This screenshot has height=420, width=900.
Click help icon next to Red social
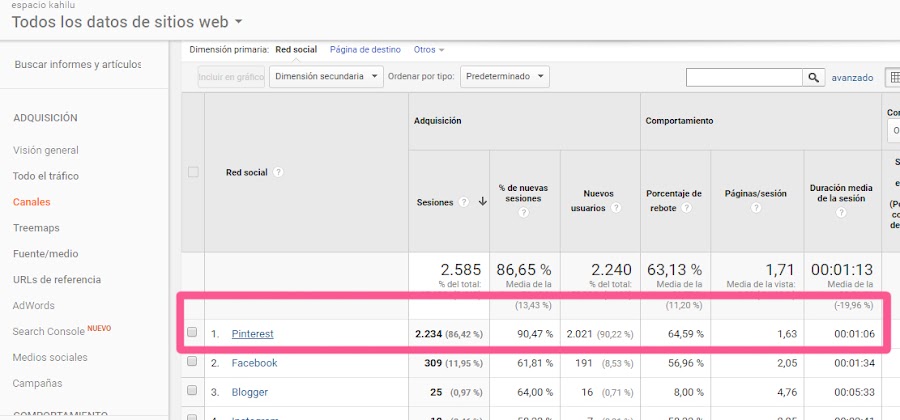(278, 172)
